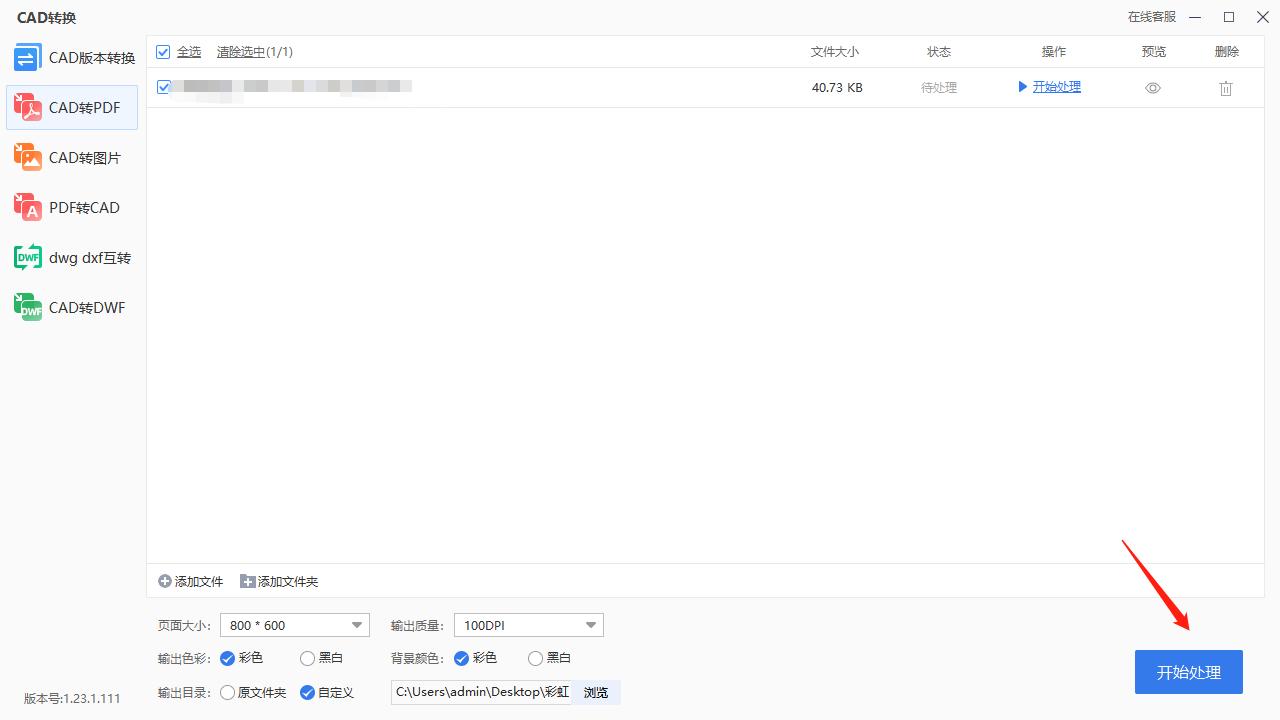Viewport: 1280px width, 720px height.
Task: Open the CAD转DWF converter
Action: pyautogui.click(x=71, y=307)
